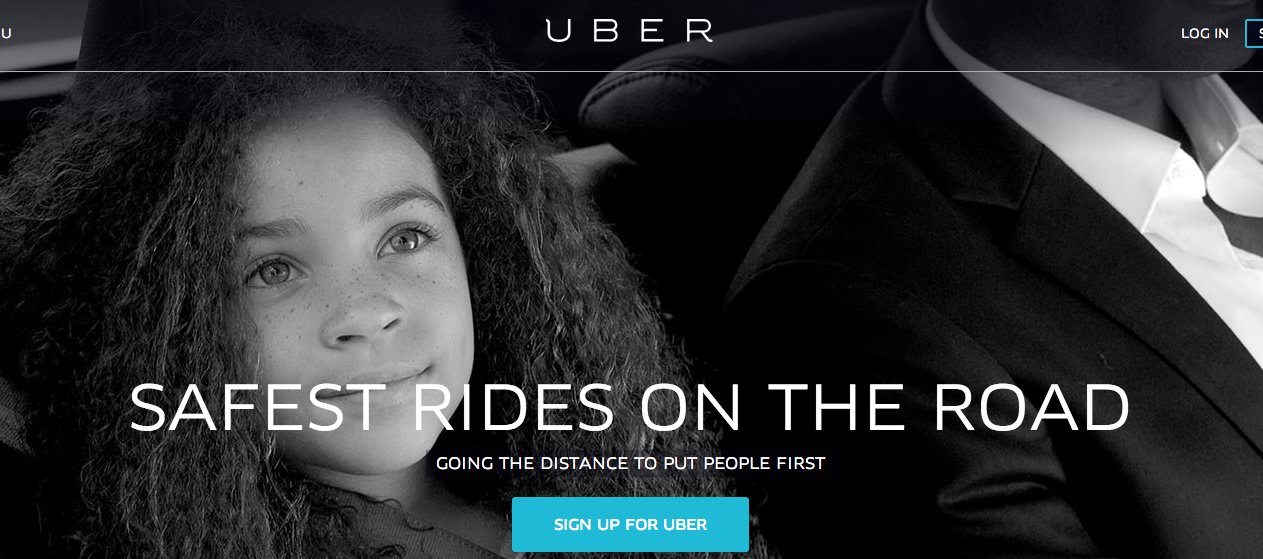Click the letter R of UBER logo
Image resolution: width=1263 pixels, height=559 pixels.
(x=699, y=31)
